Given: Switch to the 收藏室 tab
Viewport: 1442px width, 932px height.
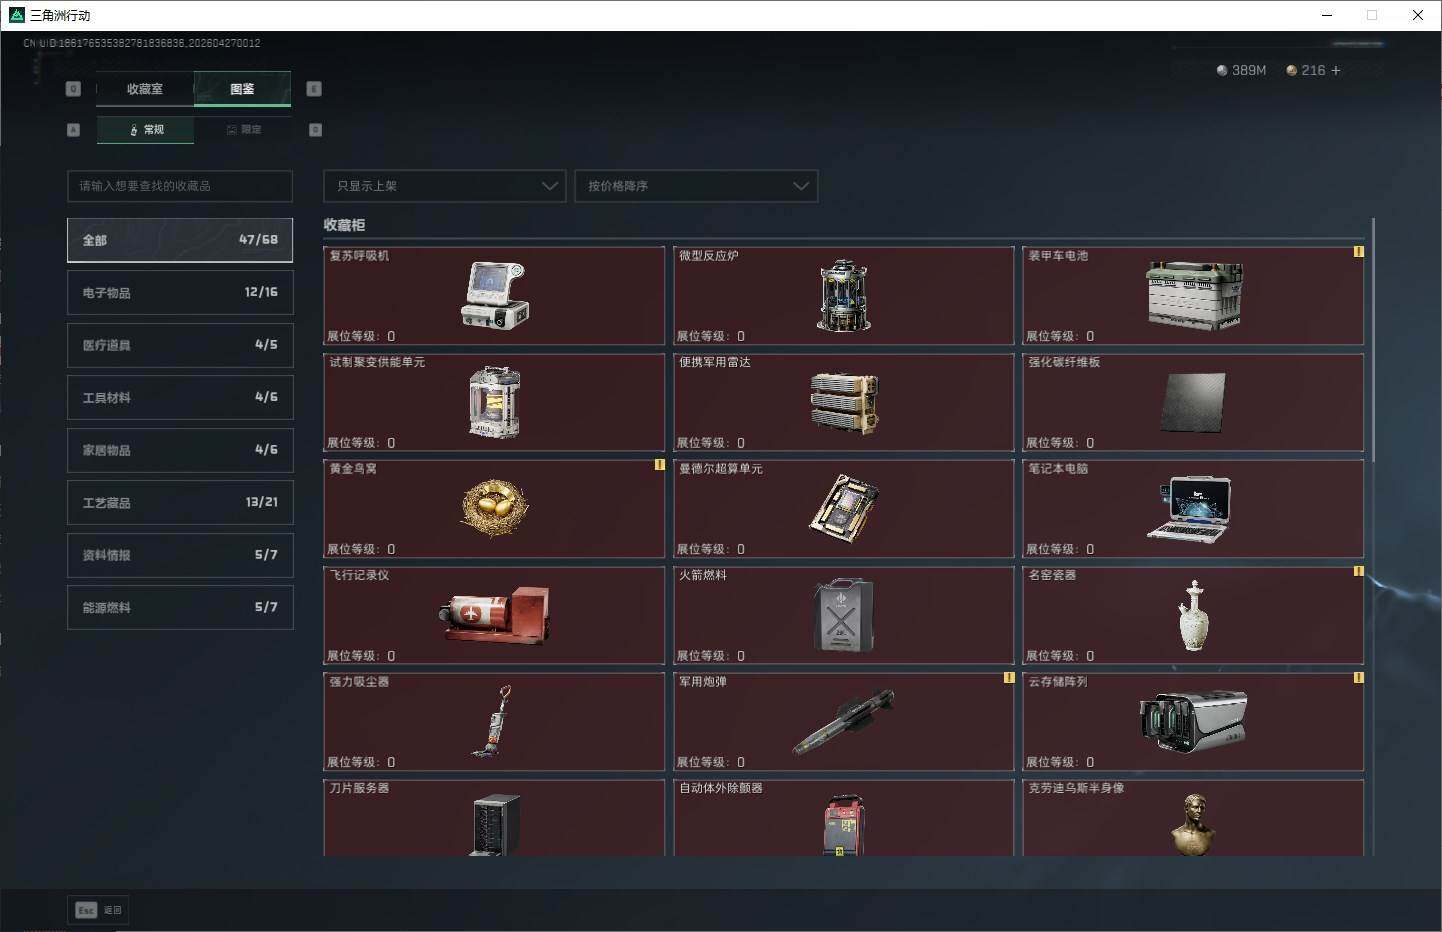Looking at the screenshot, I should (145, 89).
